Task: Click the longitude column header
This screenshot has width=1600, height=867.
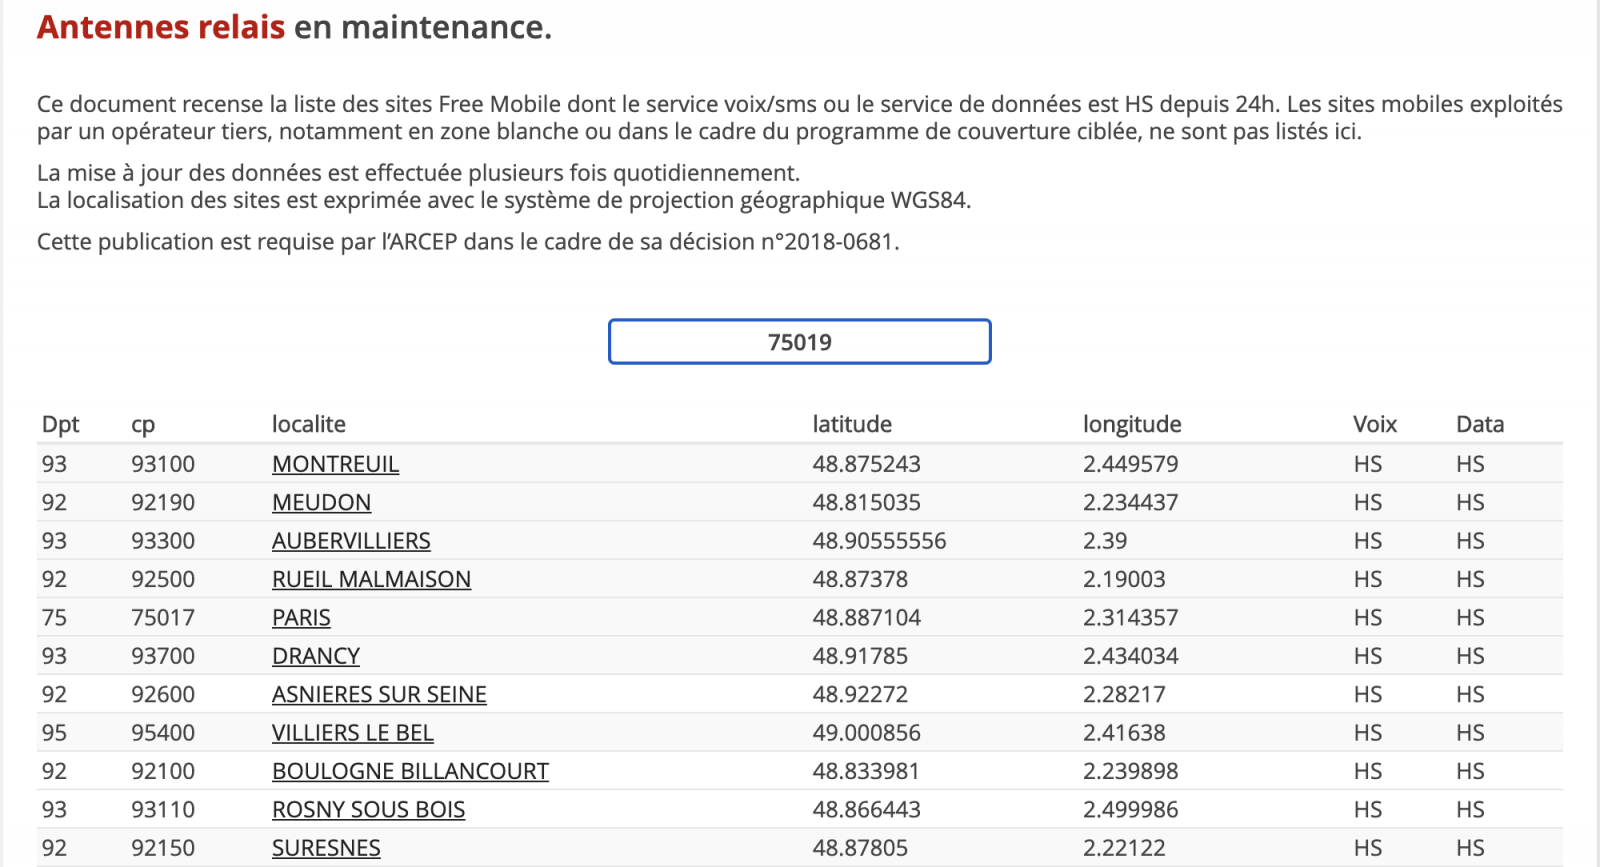Action: [1131, 424]
